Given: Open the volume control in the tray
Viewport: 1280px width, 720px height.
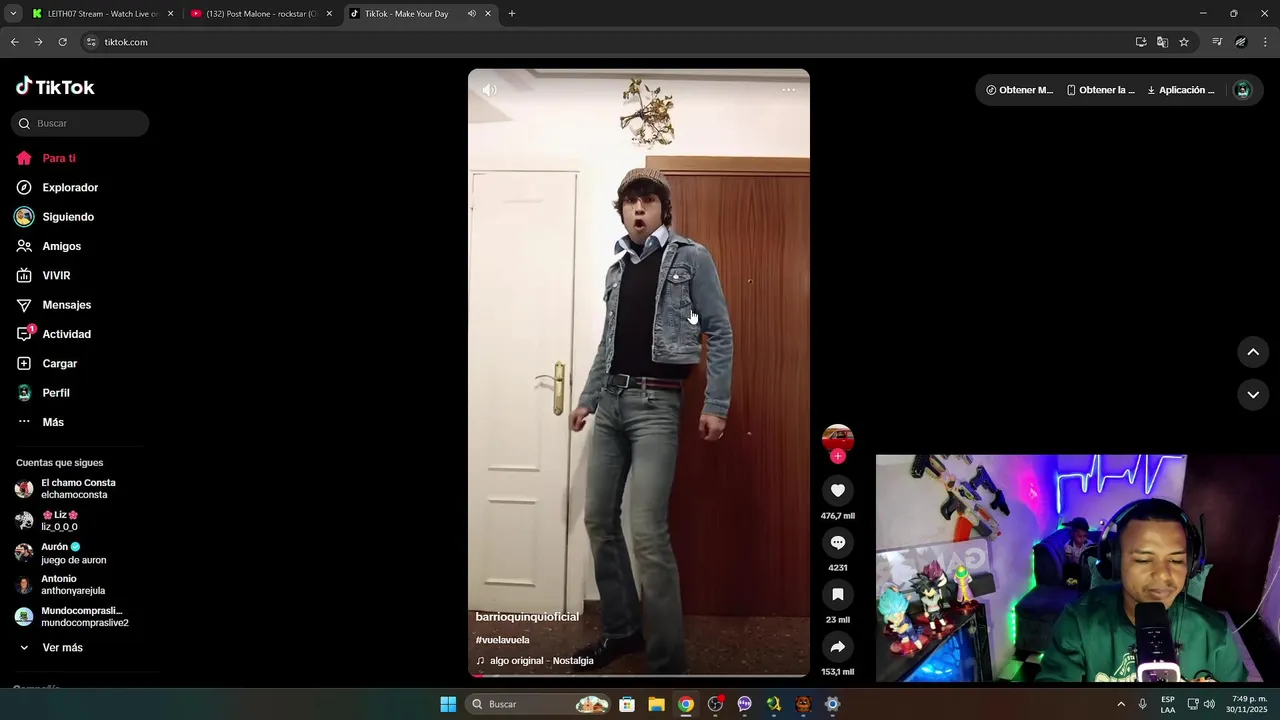Looking at the screenshot, I should 1209,704.
